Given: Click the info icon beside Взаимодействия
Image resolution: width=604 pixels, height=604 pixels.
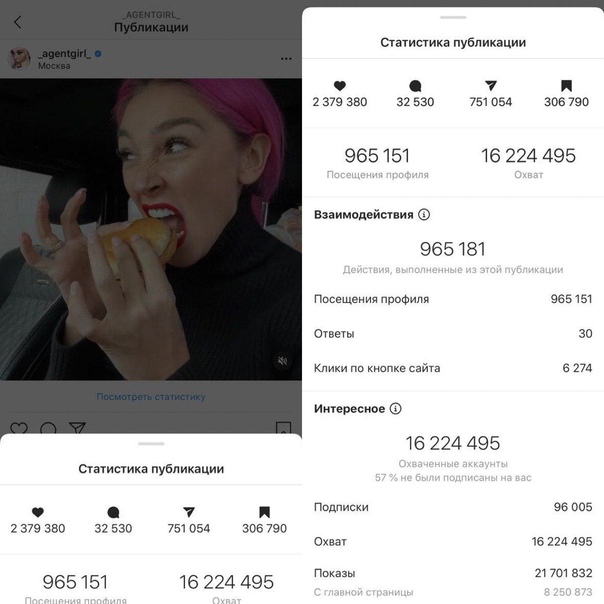Looking at the screenshot, I should tap(424, 214).
